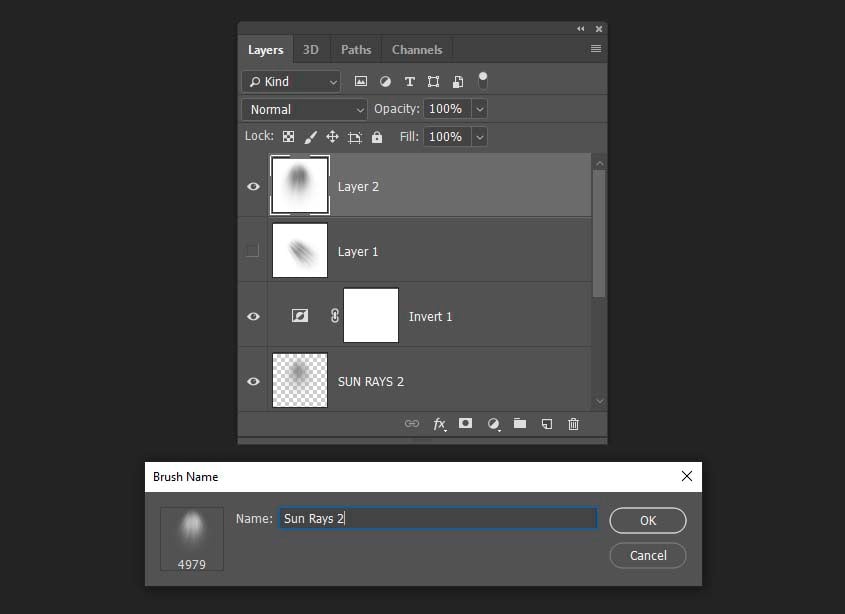Hide the SUN RAYS 2 layer

coord(253,381)
